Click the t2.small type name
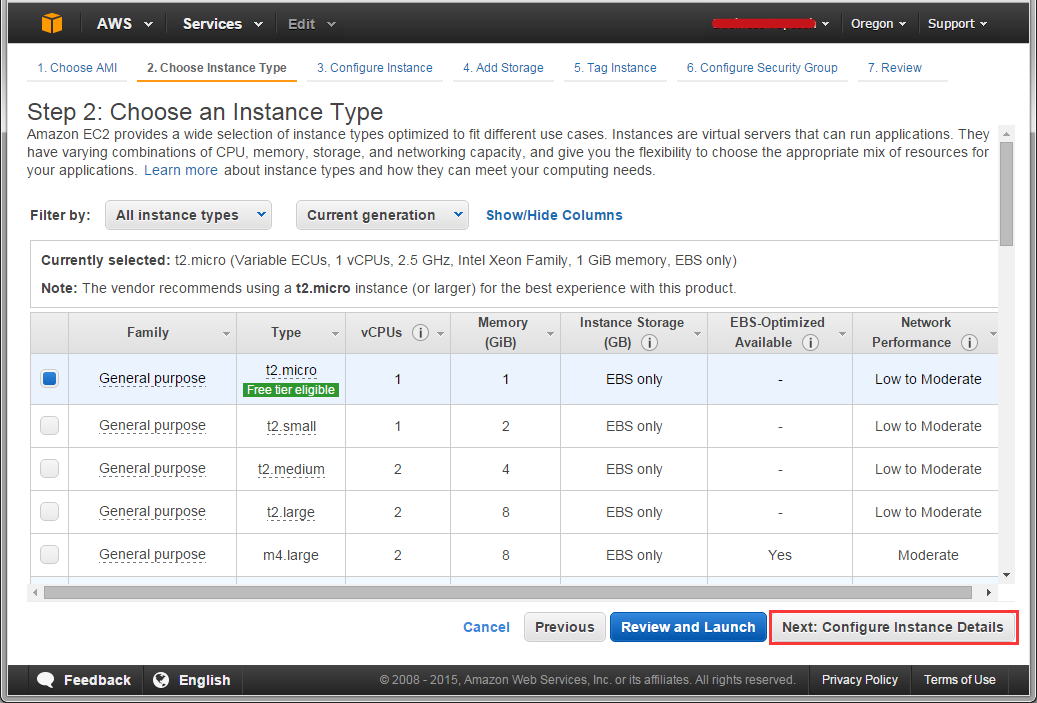 [291, 426]
